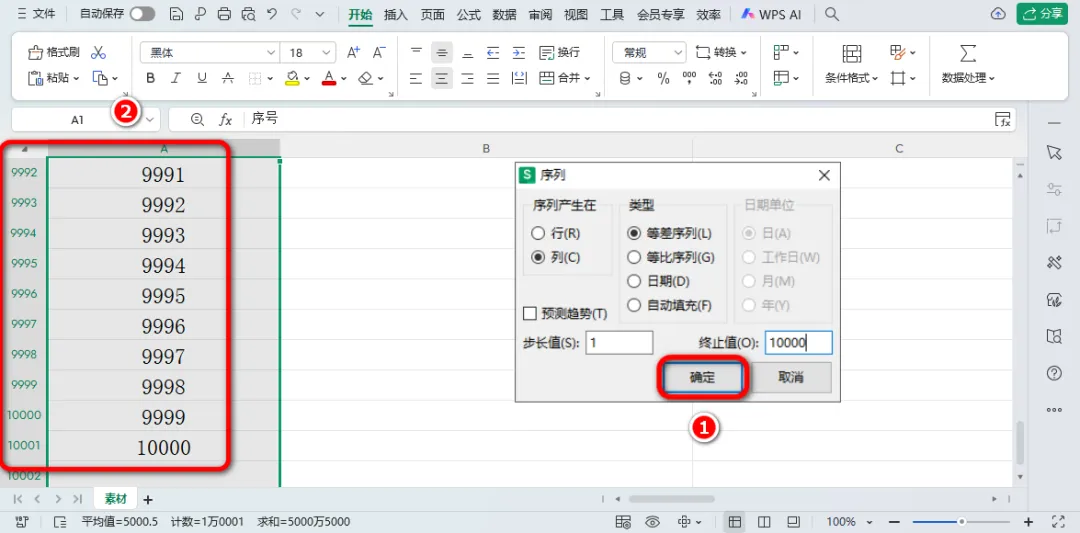Click the zoom slider handle
This screenshot has width=1080, height=533.
pyautogui.click(x=962, y=521)
